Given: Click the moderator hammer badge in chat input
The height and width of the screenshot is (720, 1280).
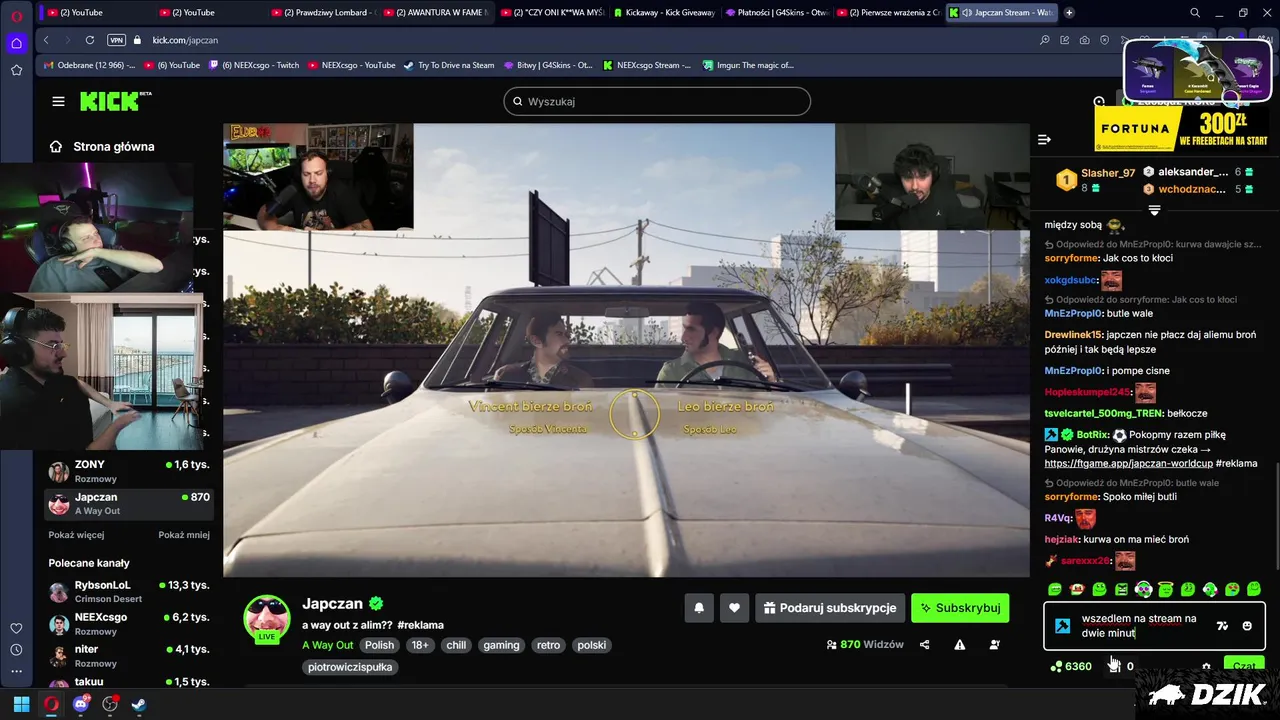Looking at the screenshot, I should (1063, 626).
